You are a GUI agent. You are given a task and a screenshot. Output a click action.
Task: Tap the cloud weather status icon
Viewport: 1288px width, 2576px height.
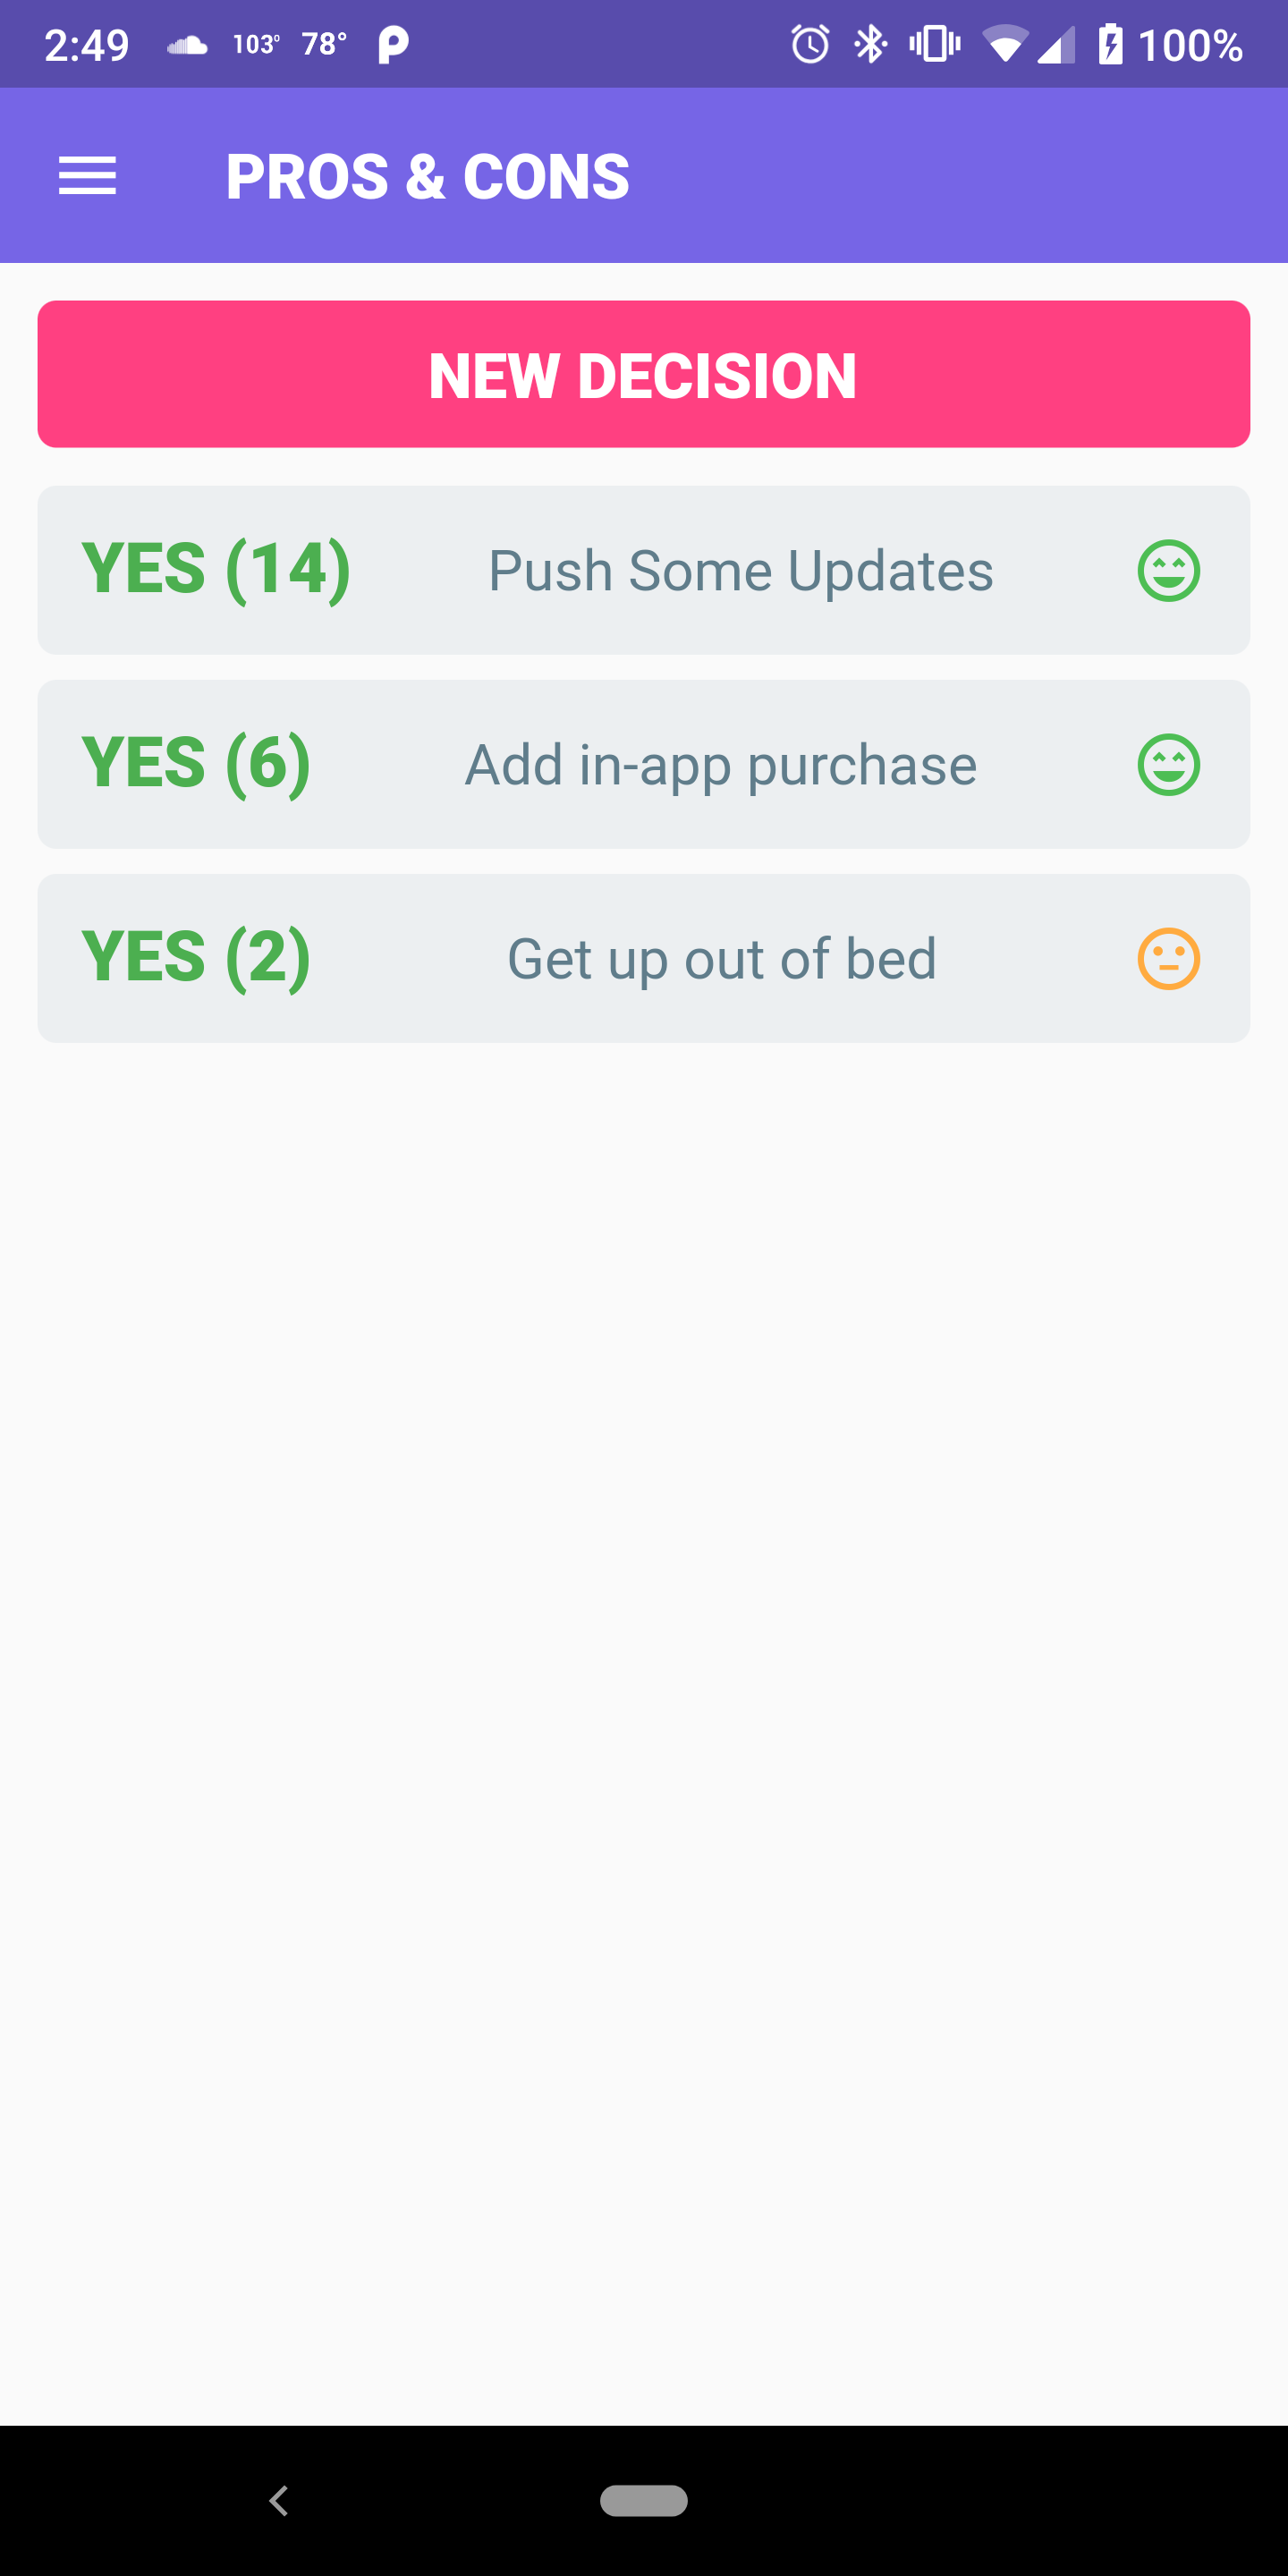187,45
